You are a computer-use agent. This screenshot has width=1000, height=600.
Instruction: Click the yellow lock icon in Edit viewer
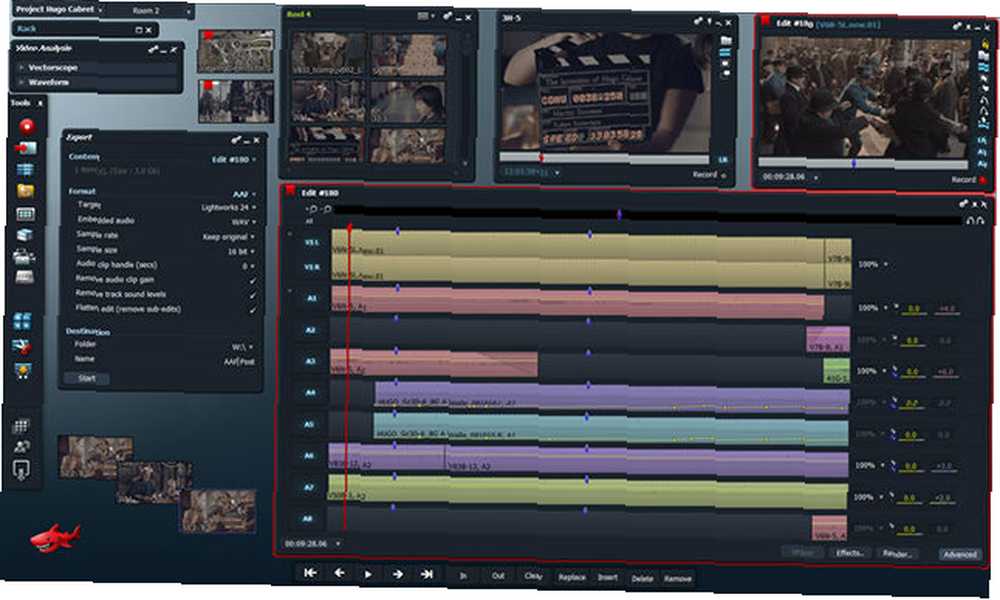point(985,44)
